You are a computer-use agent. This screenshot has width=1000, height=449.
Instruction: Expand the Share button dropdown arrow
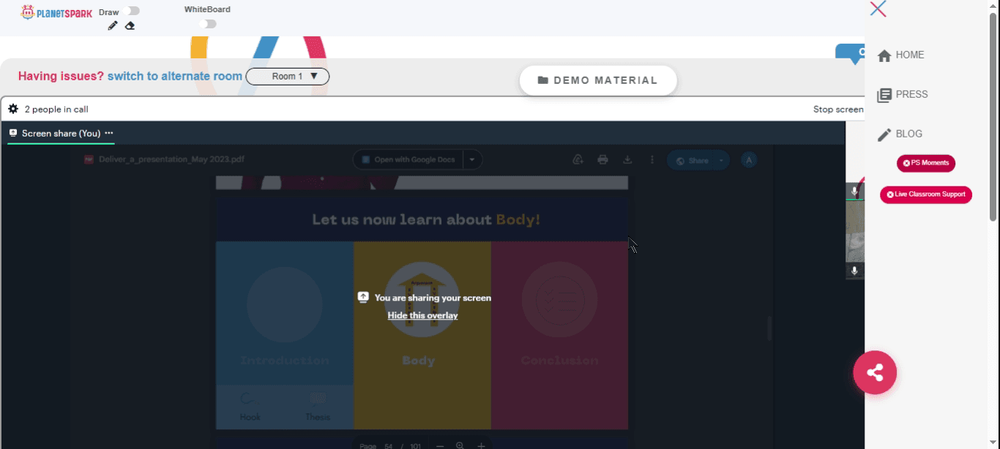coord(722,161)
